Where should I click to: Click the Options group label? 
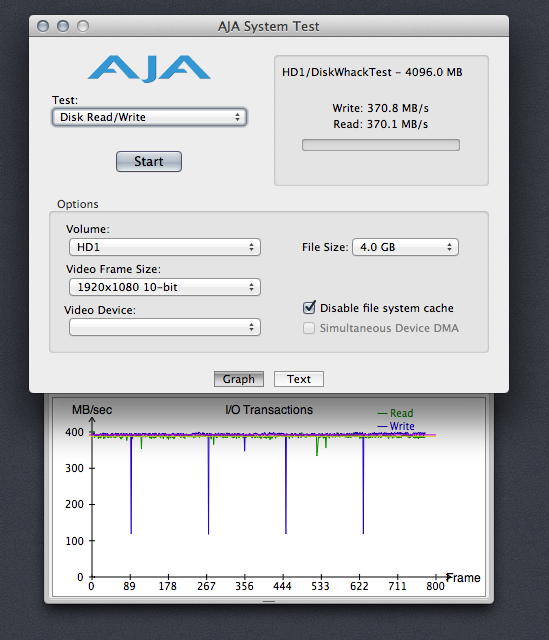(78, 204)
